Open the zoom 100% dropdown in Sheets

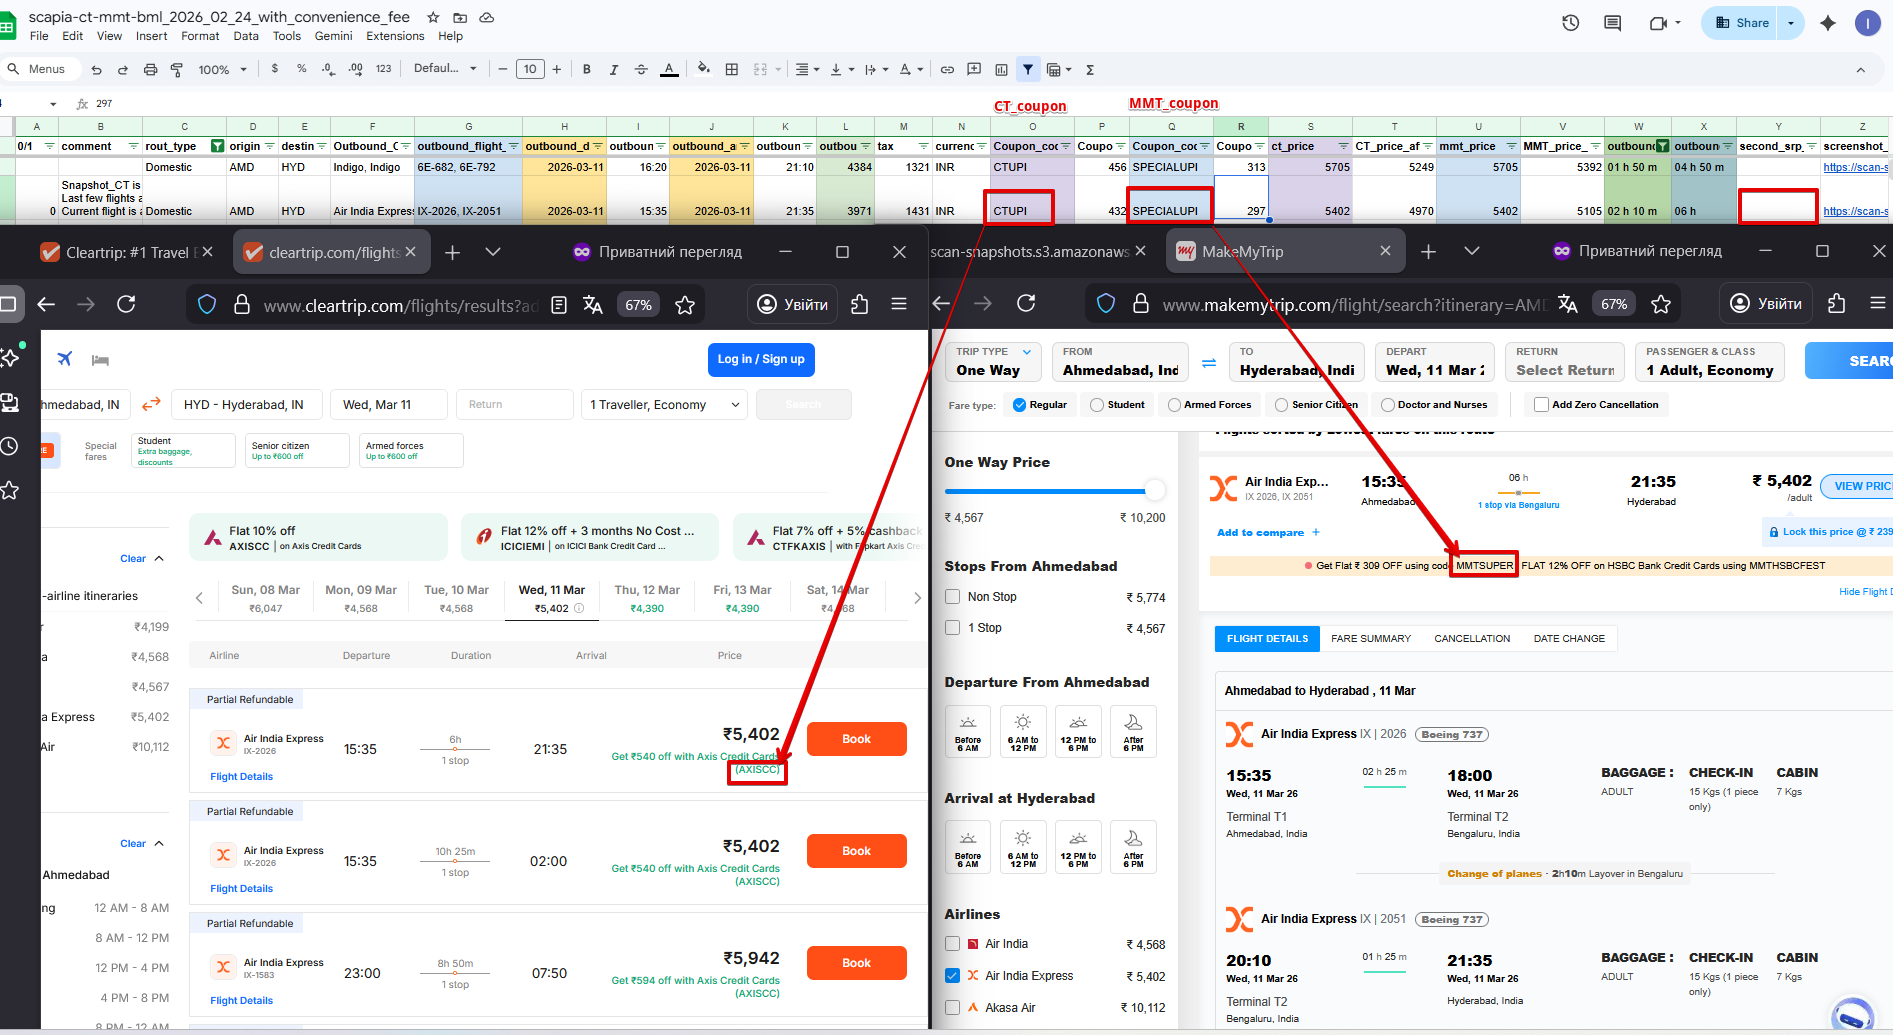222,70
